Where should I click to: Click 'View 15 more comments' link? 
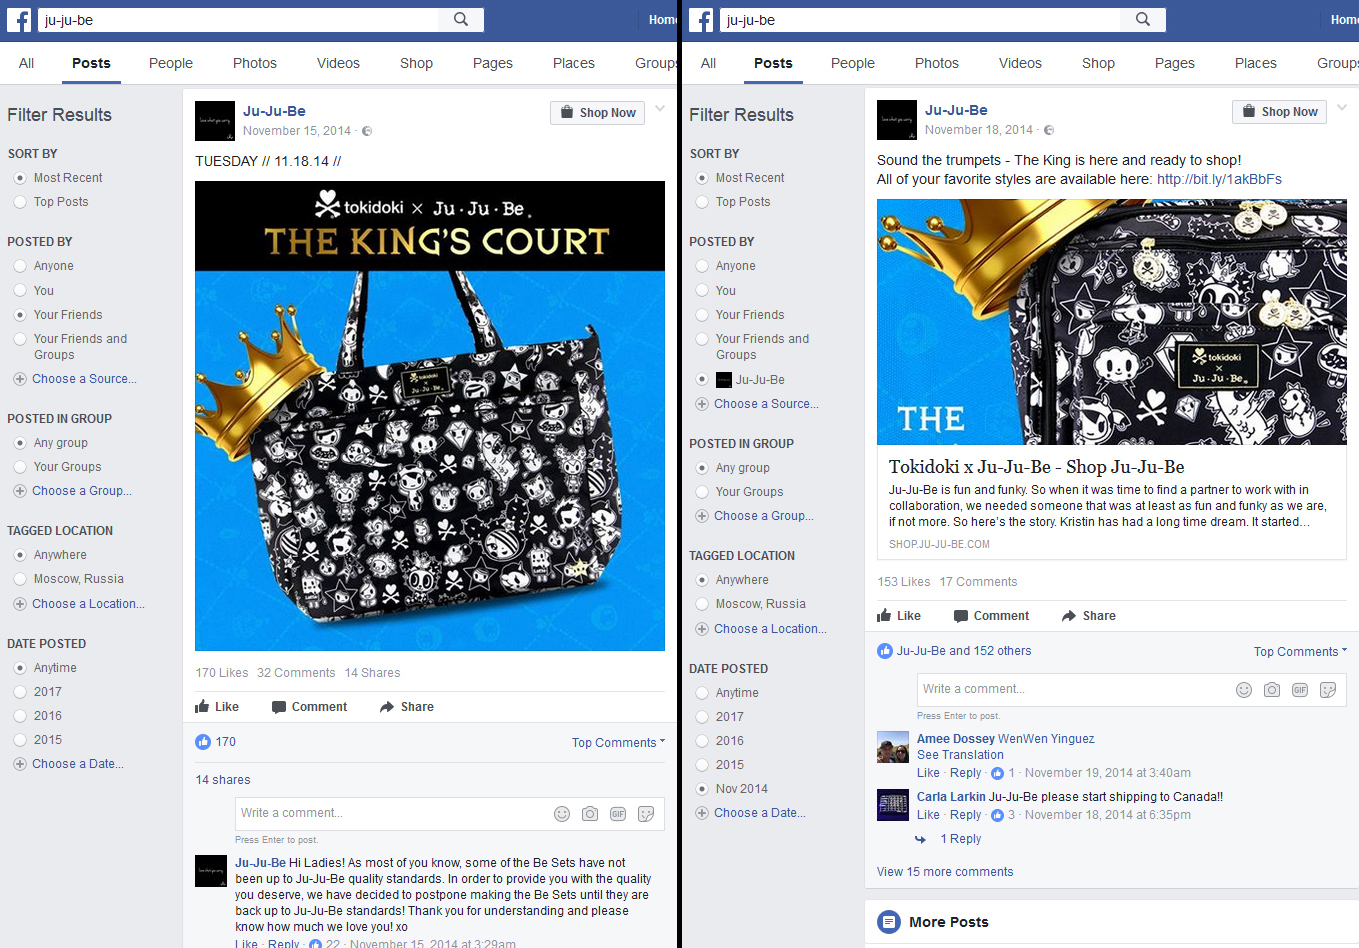click(x=945, y=872)
